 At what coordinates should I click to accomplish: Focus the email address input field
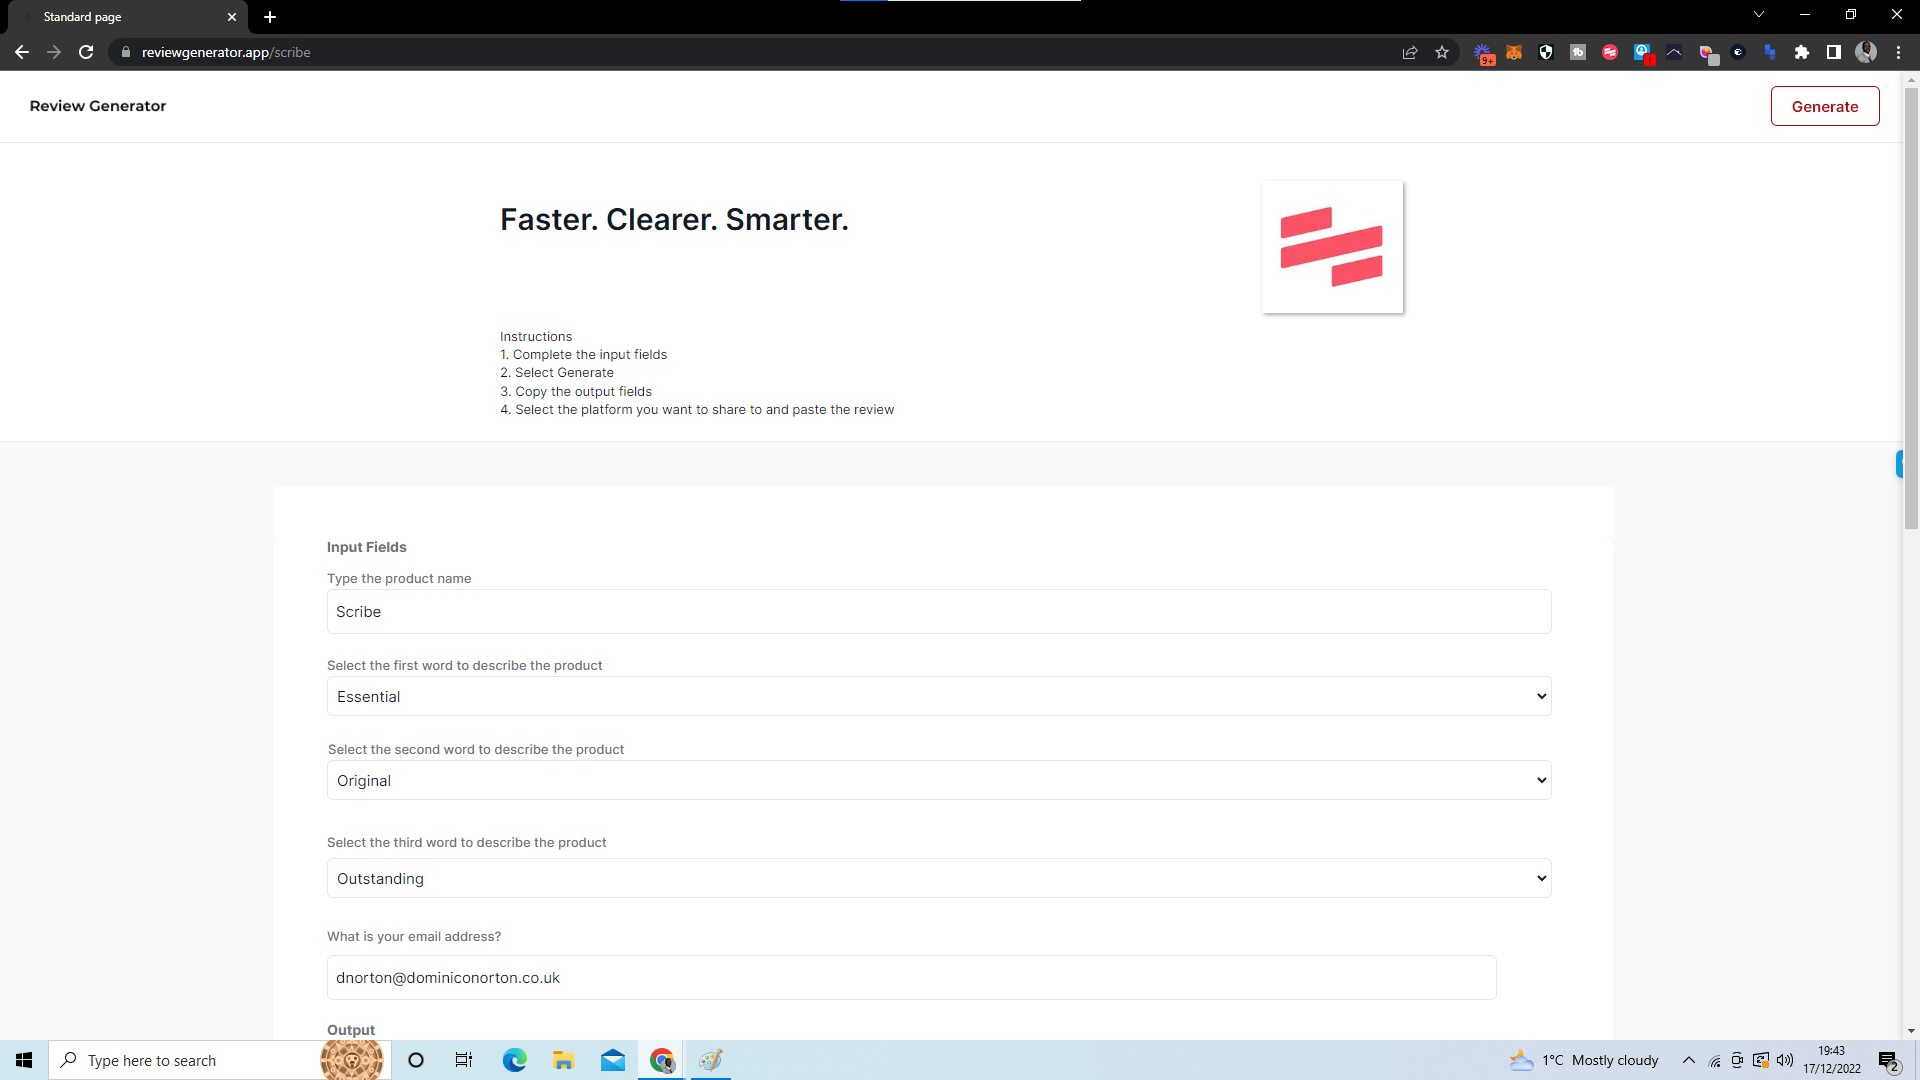[911, 977]
